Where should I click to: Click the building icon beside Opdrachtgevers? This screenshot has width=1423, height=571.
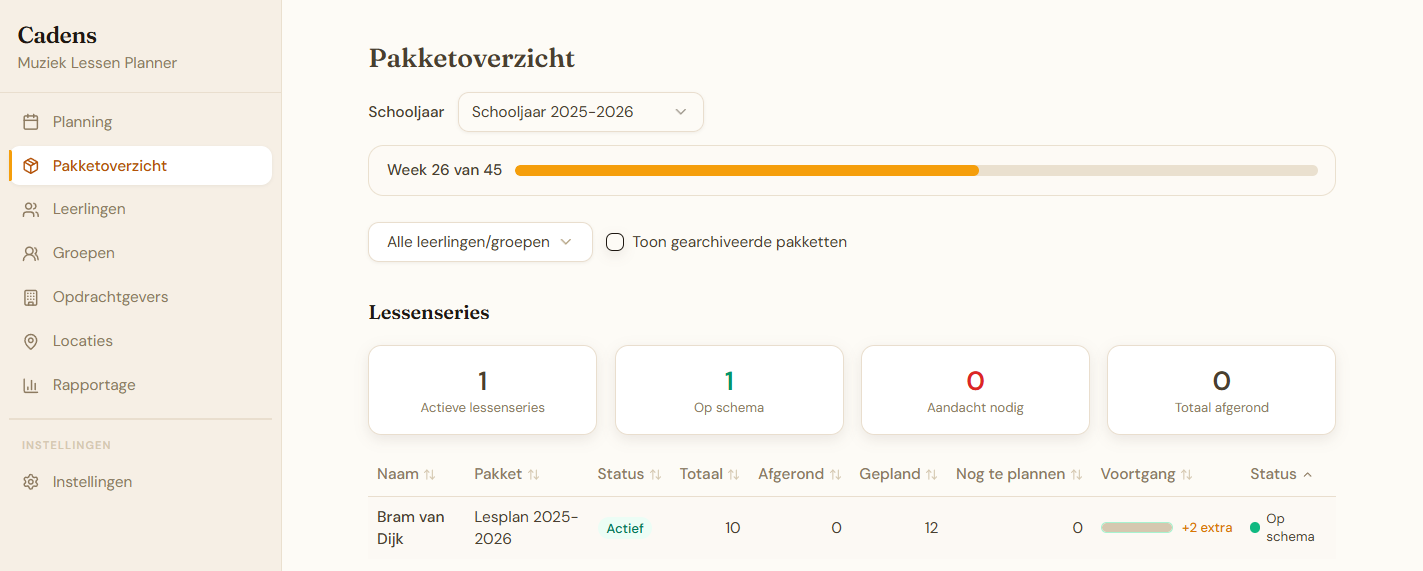31,298
